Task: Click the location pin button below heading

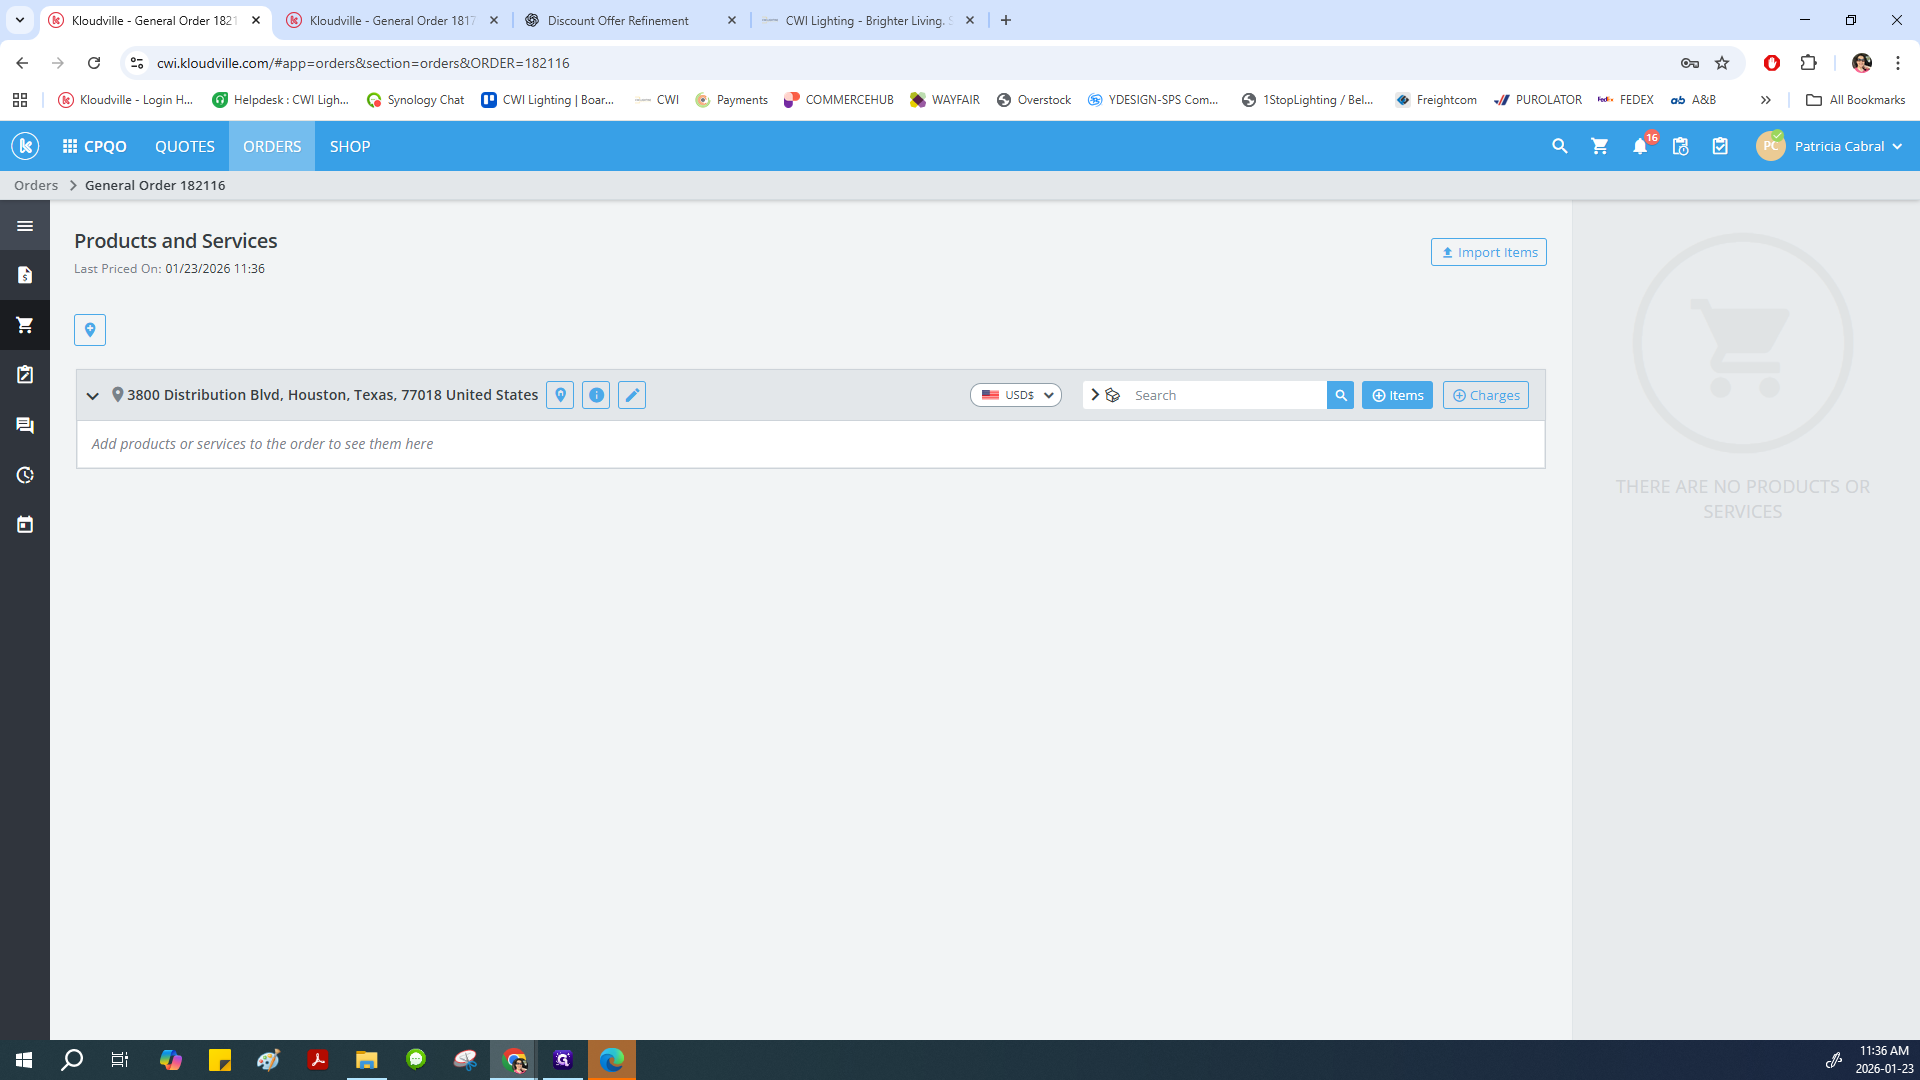Action: 90,330
